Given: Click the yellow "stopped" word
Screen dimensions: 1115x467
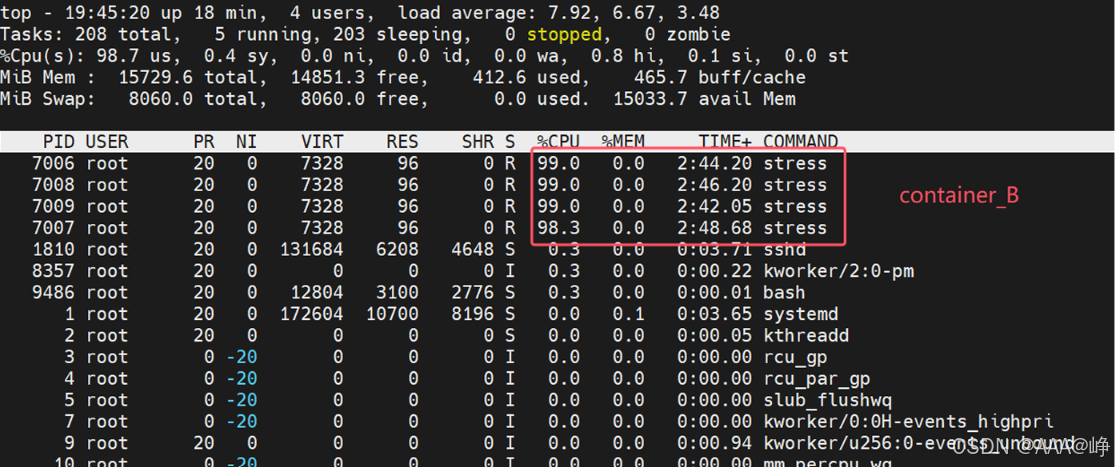Looking at the screenshot, I should (x=565, y=34).
